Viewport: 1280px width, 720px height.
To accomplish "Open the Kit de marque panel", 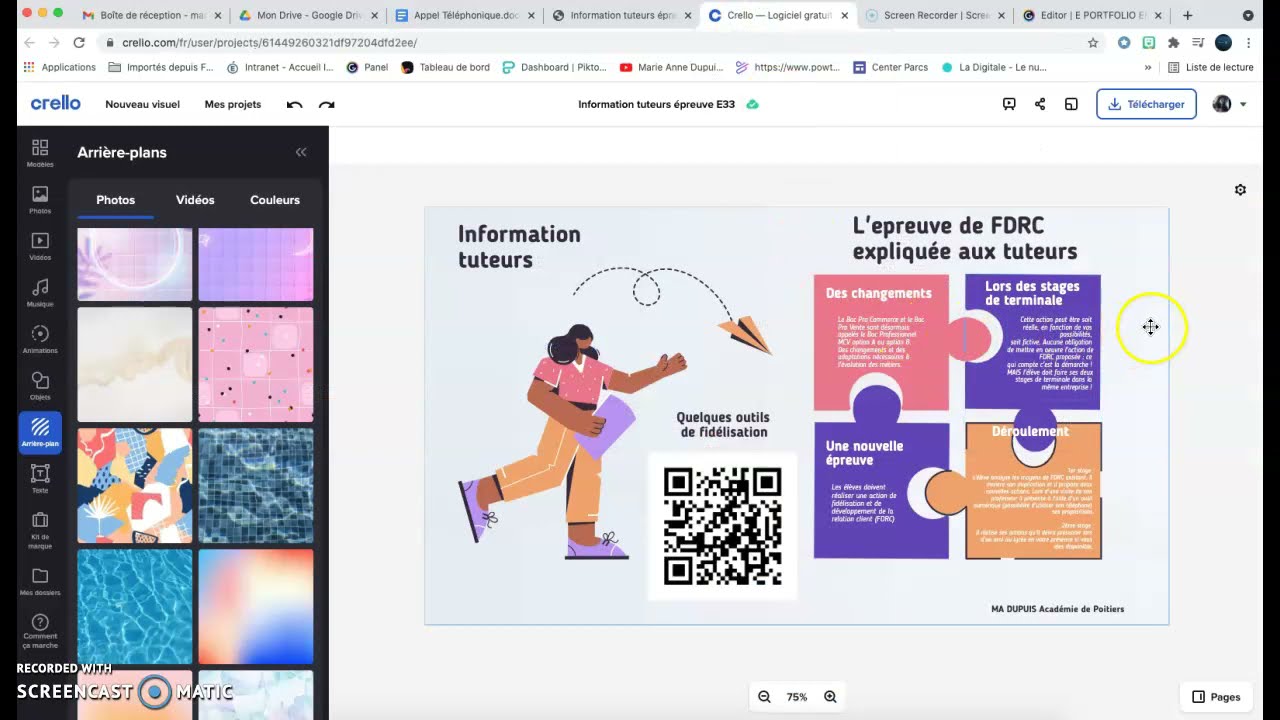I will (x=40, y=529).
